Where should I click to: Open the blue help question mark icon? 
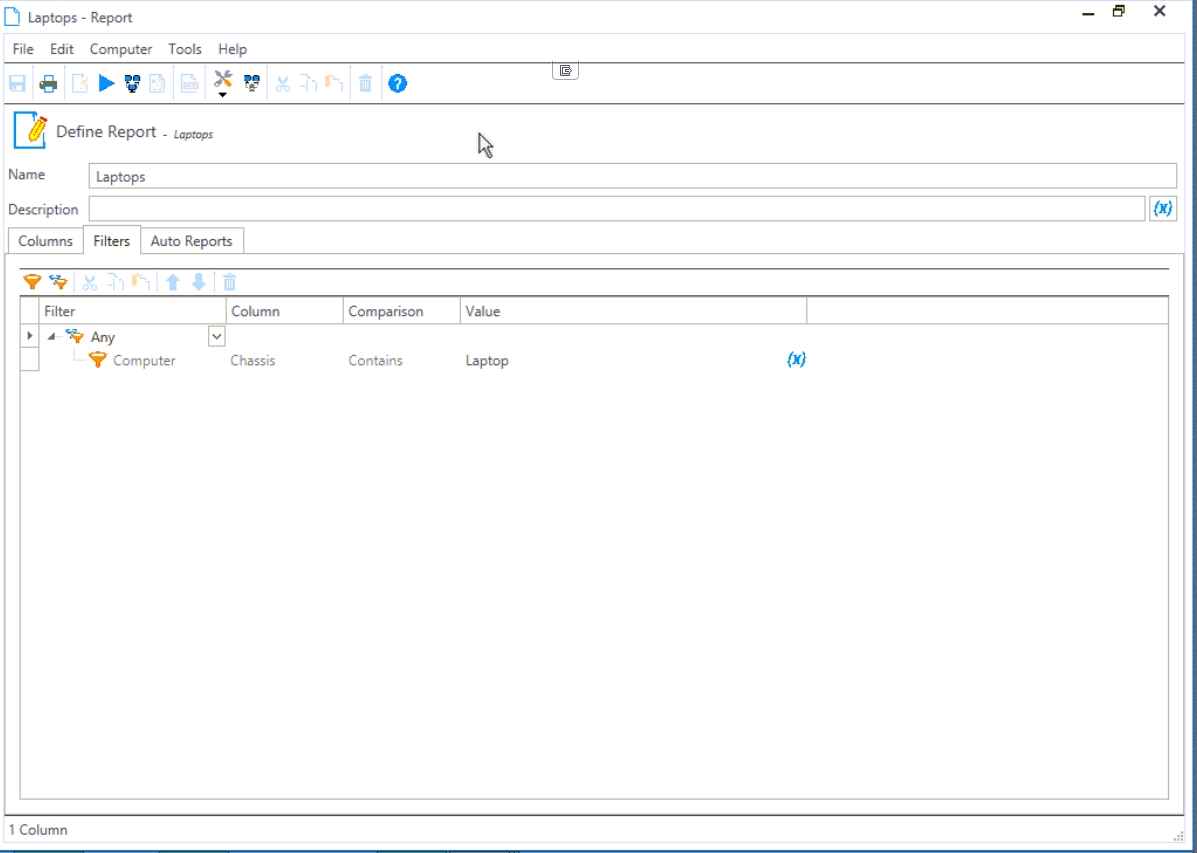tap(397, 84)
